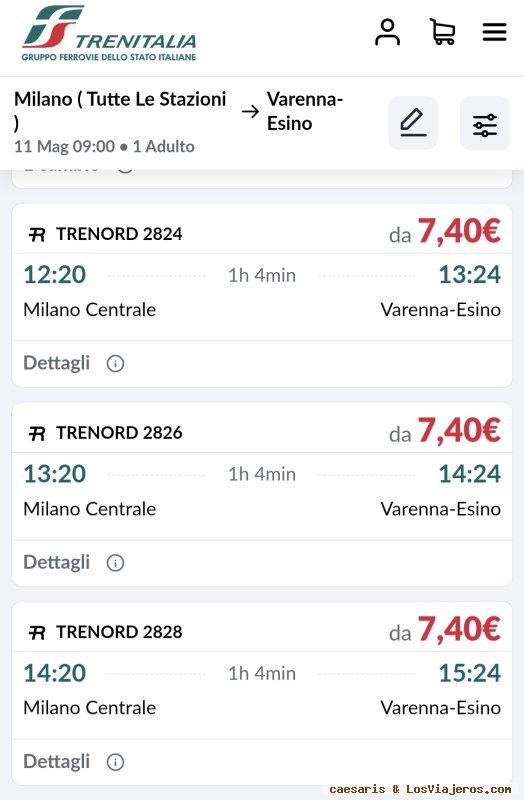Open the shopping cart icon

pyautogui.click(x=442, y=32)
